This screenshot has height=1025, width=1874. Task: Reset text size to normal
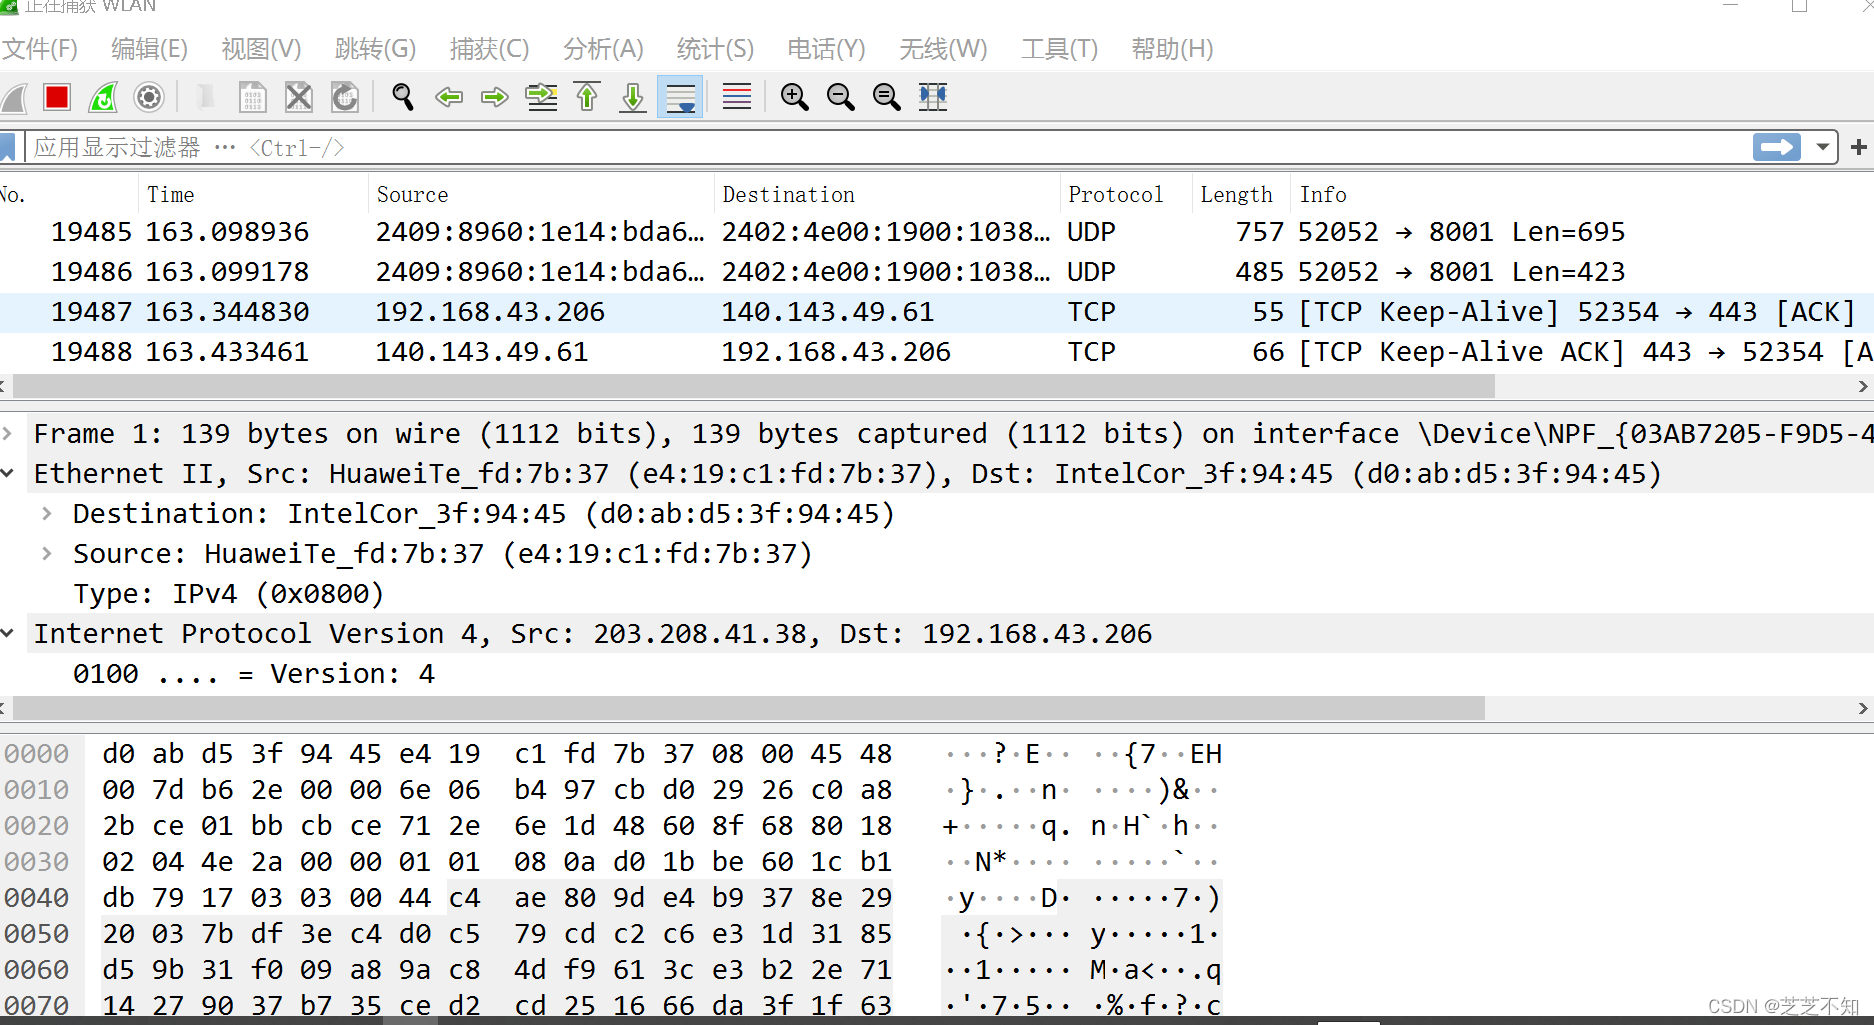point(887,97)
